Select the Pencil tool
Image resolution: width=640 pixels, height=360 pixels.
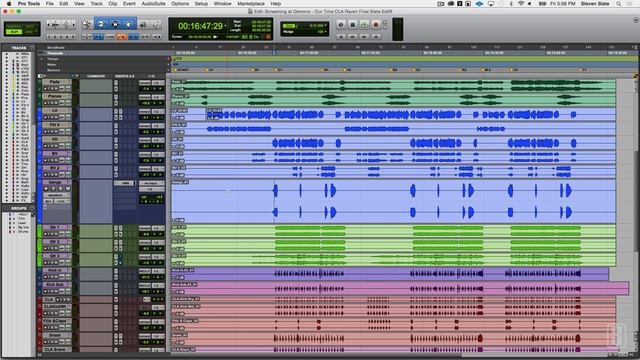click(156, 25)
